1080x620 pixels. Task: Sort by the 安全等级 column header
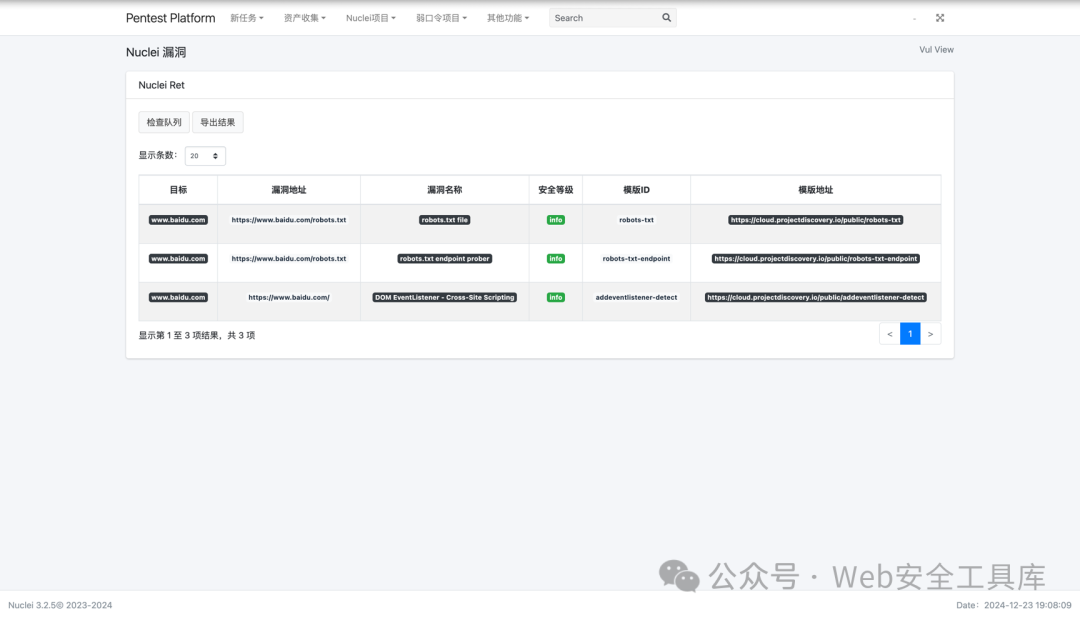[556, 189]
